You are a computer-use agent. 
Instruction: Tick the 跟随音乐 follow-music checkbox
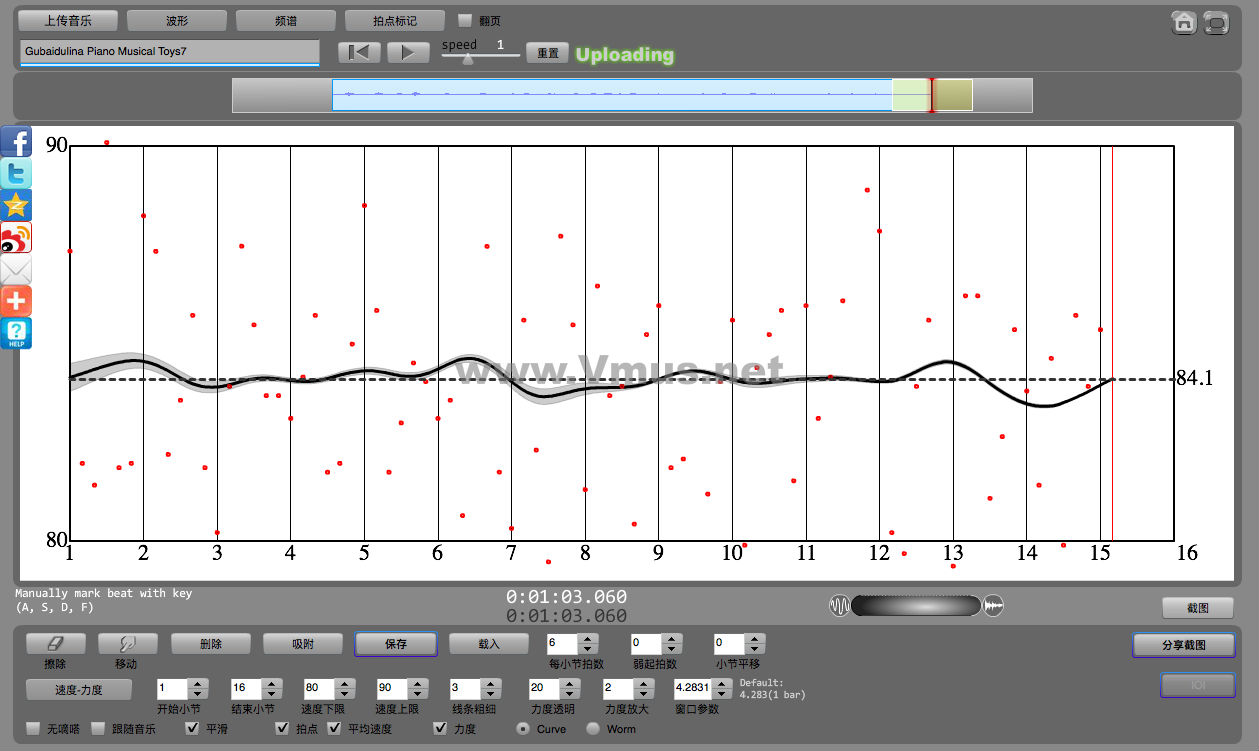point(98,728)
